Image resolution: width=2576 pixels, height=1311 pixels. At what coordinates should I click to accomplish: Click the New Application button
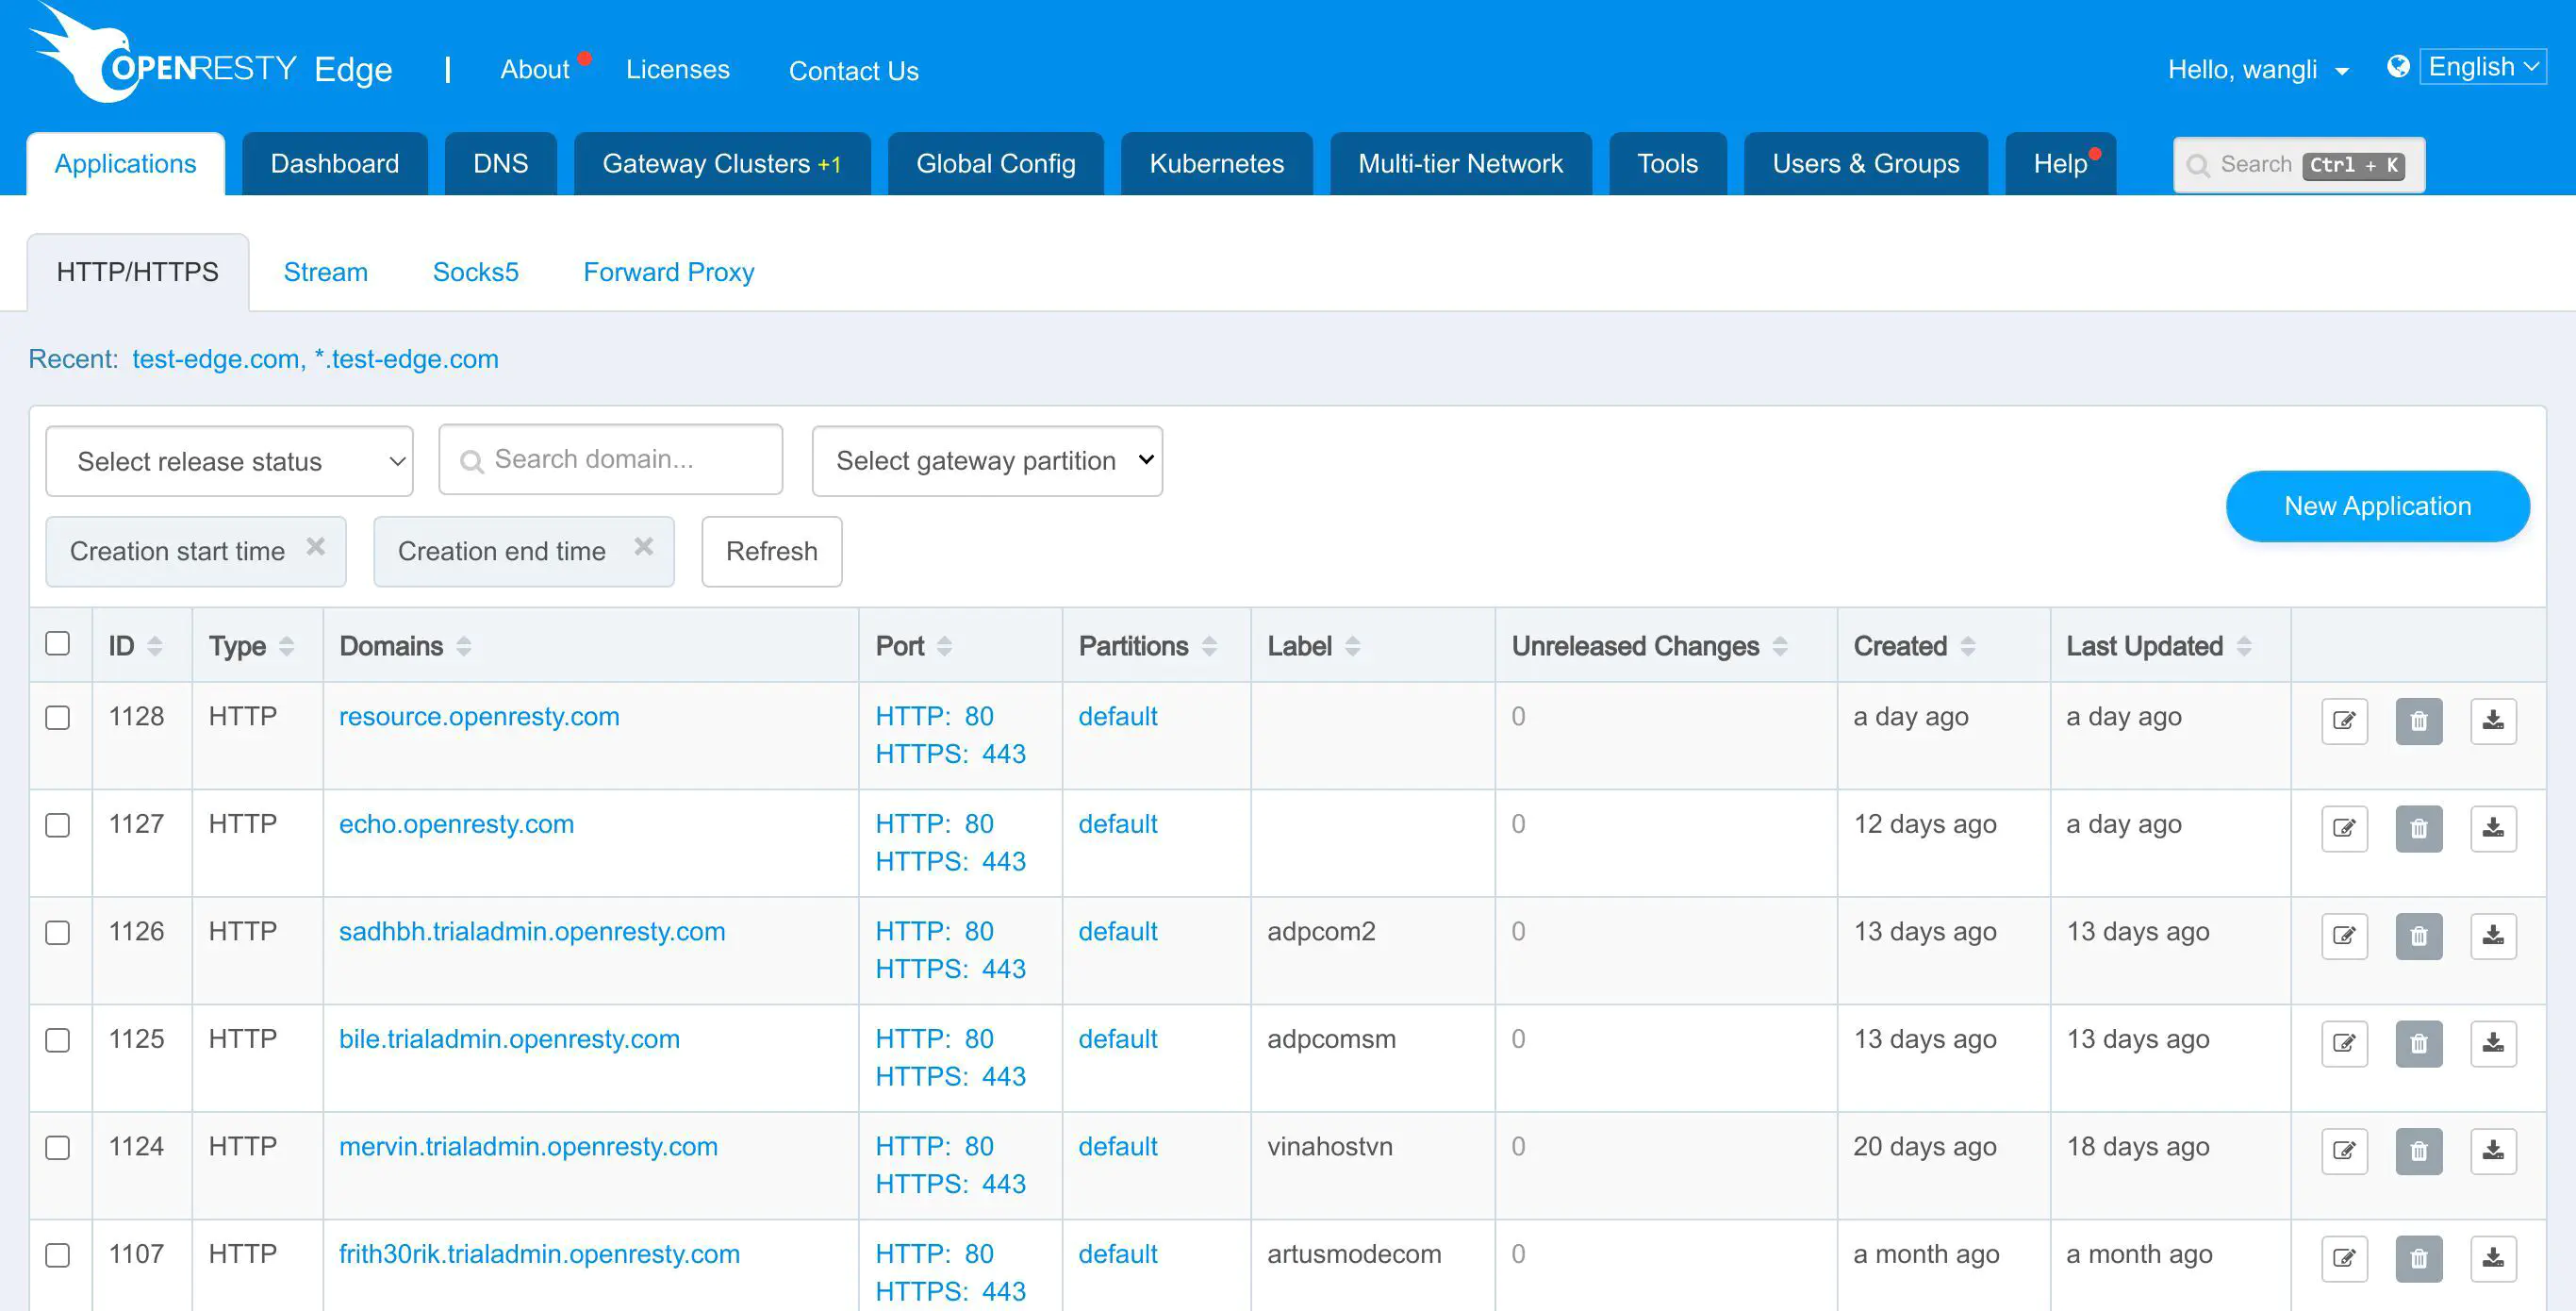tap(2378, 506)
